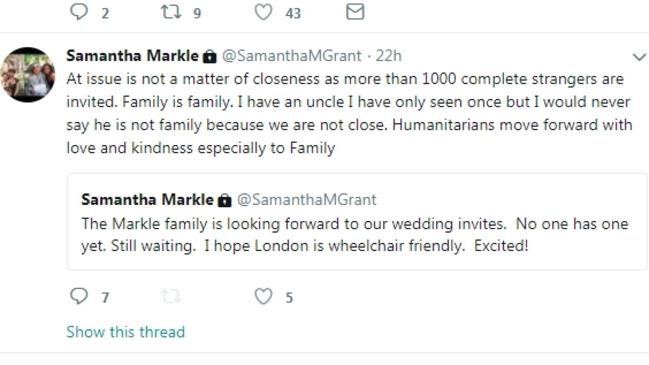Retweet the top tweet with 9 retweets
Image resolution: width=649 pixels, height=365 pixels.
click(x=171, y=12)
